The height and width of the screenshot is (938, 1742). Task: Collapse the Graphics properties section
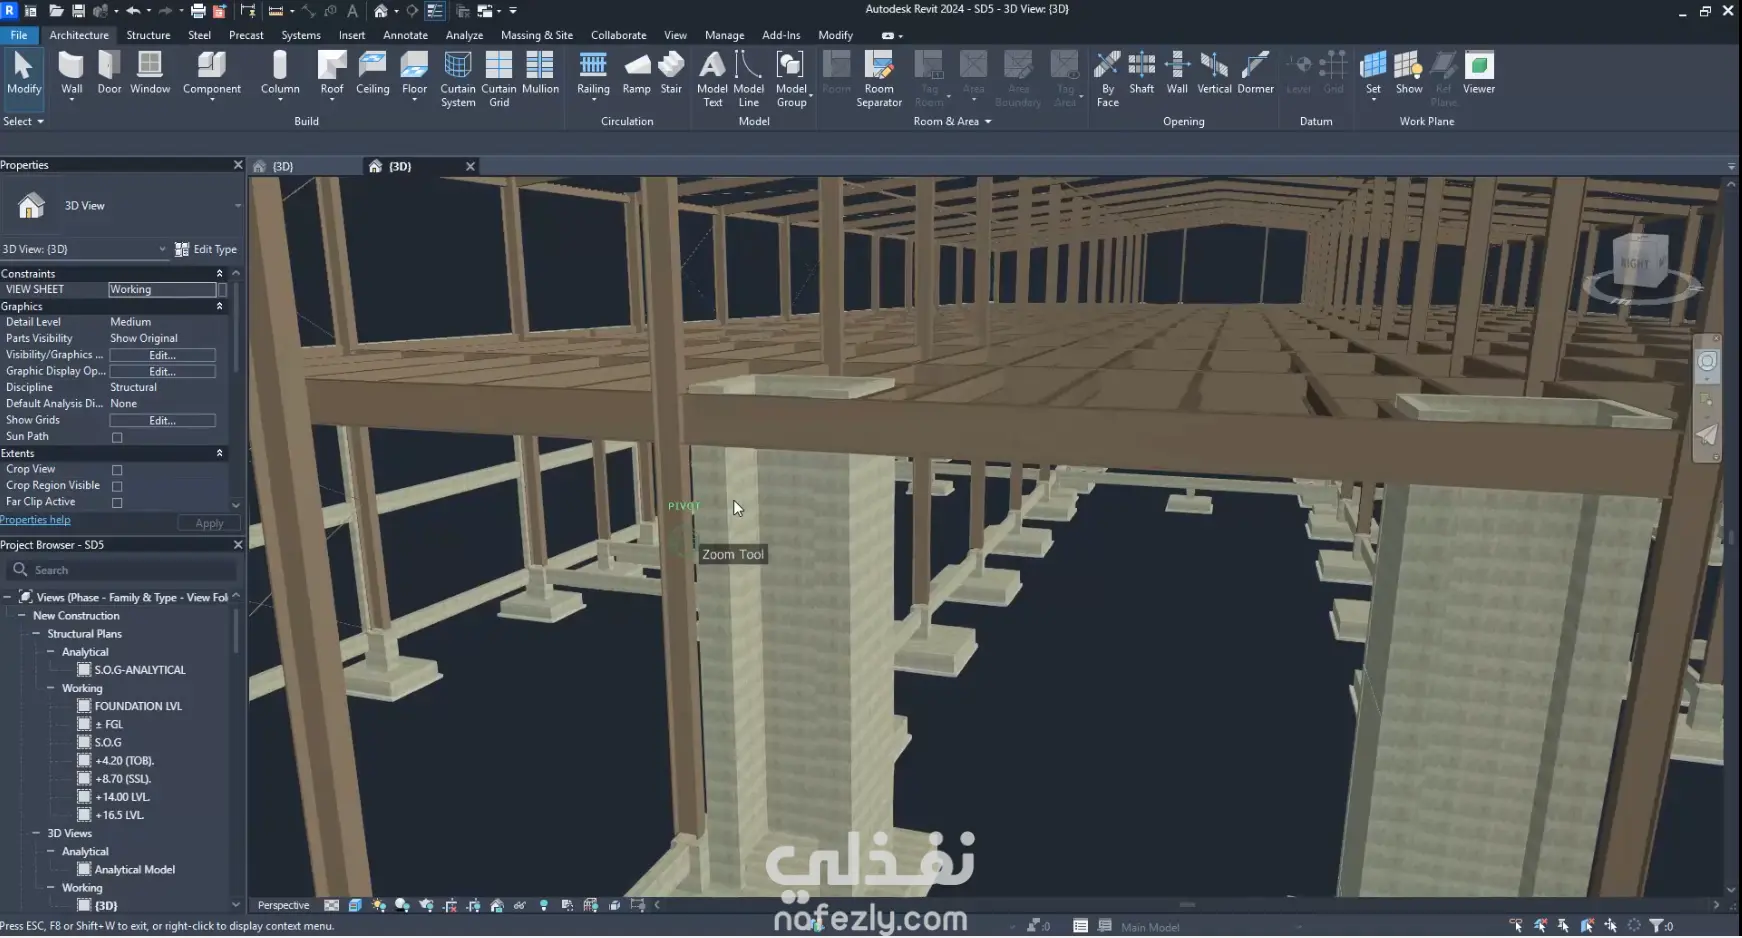pyautogui.click(x=220, y=306)
